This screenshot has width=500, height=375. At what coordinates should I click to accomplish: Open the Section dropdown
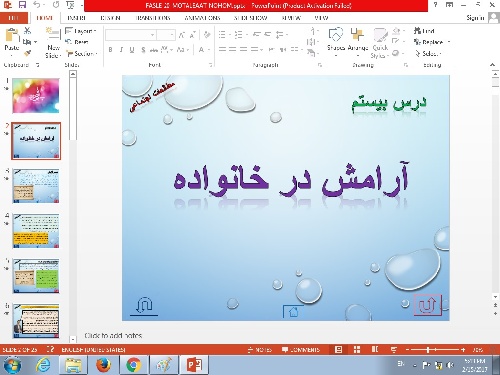tap(82, 53)
